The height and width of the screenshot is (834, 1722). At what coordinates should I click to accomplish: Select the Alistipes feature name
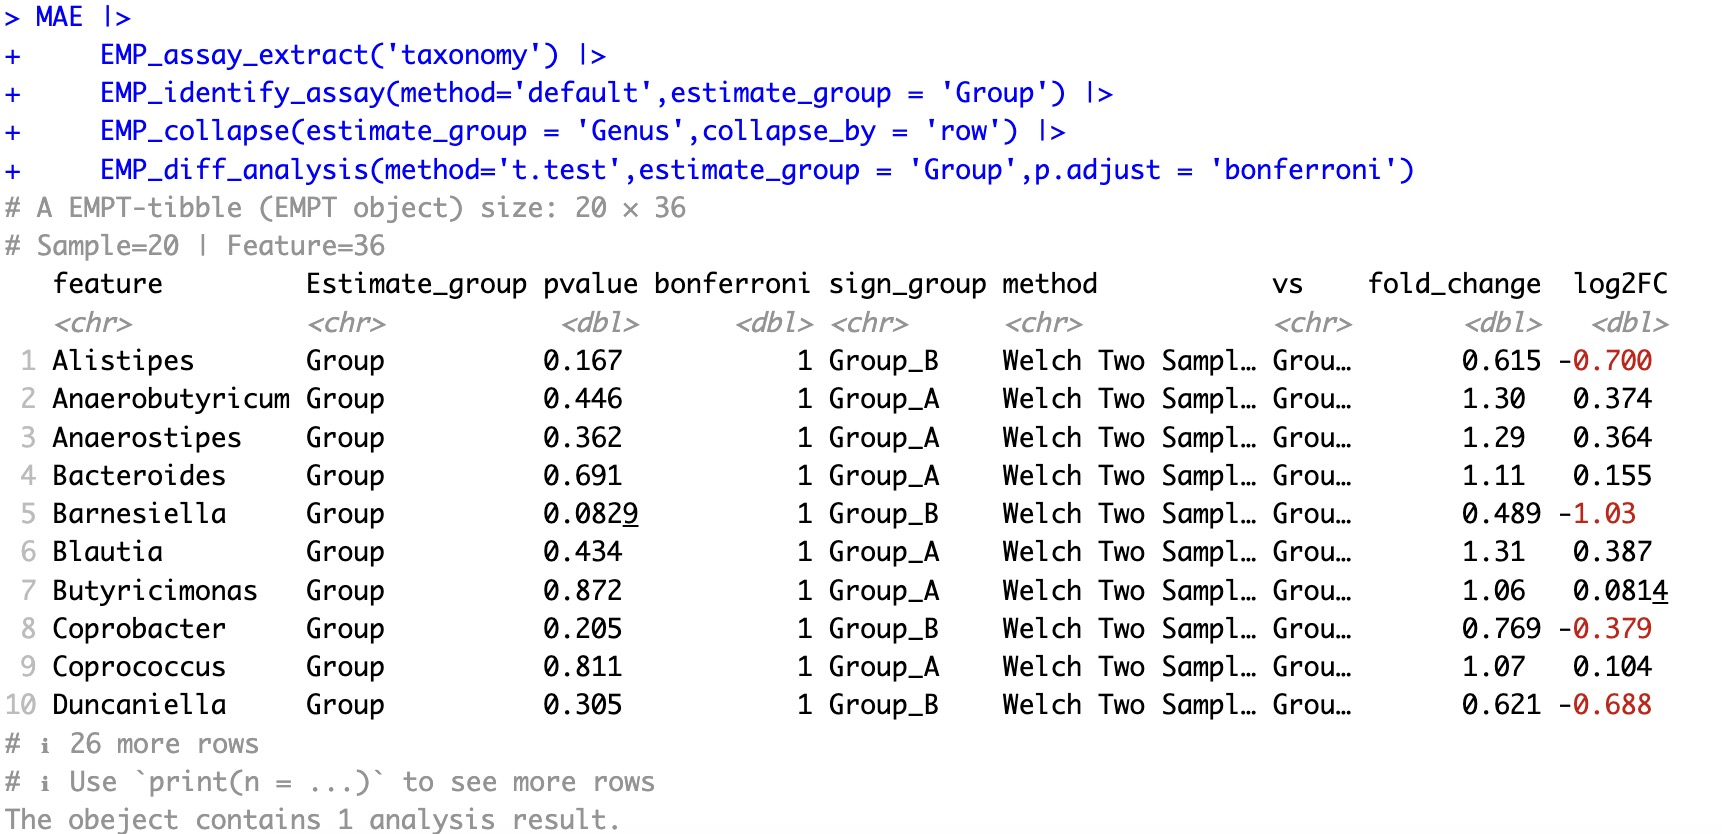123,360
